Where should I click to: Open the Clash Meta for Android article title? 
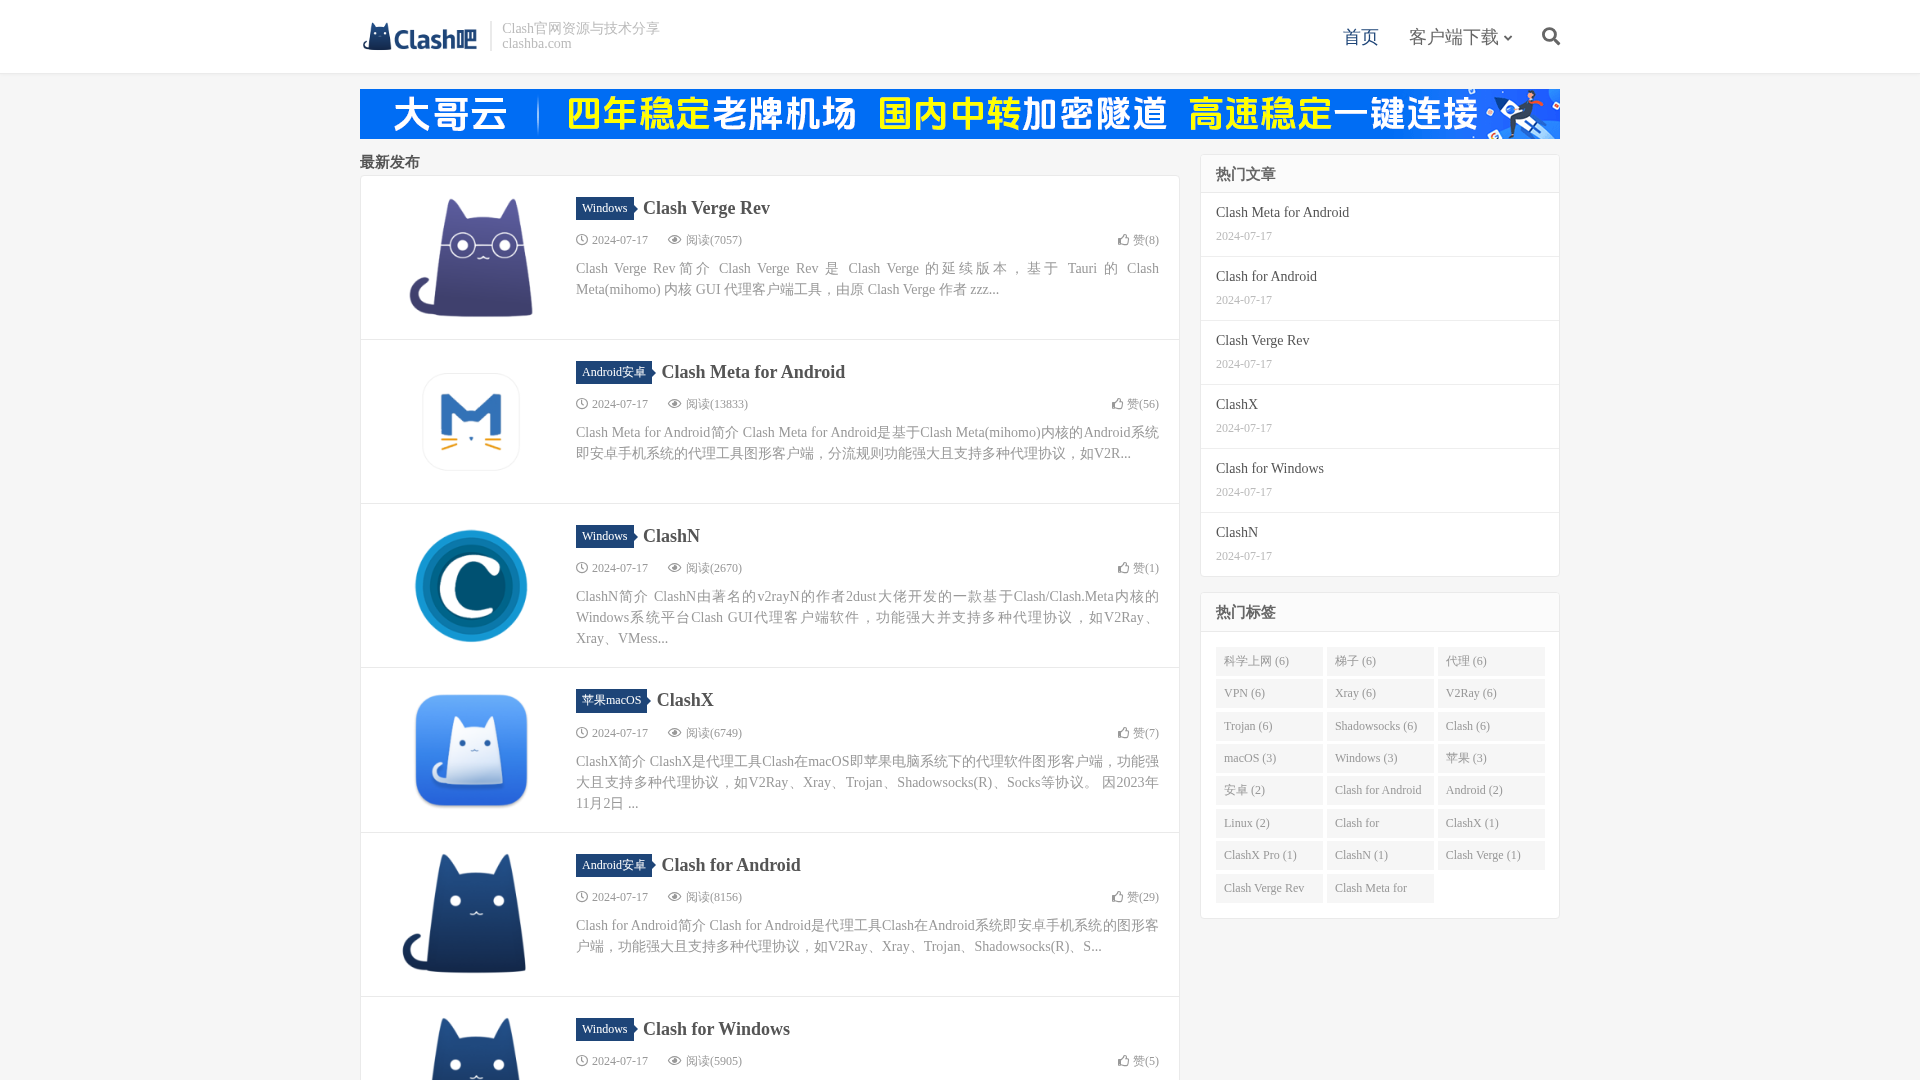coord(753,372)
